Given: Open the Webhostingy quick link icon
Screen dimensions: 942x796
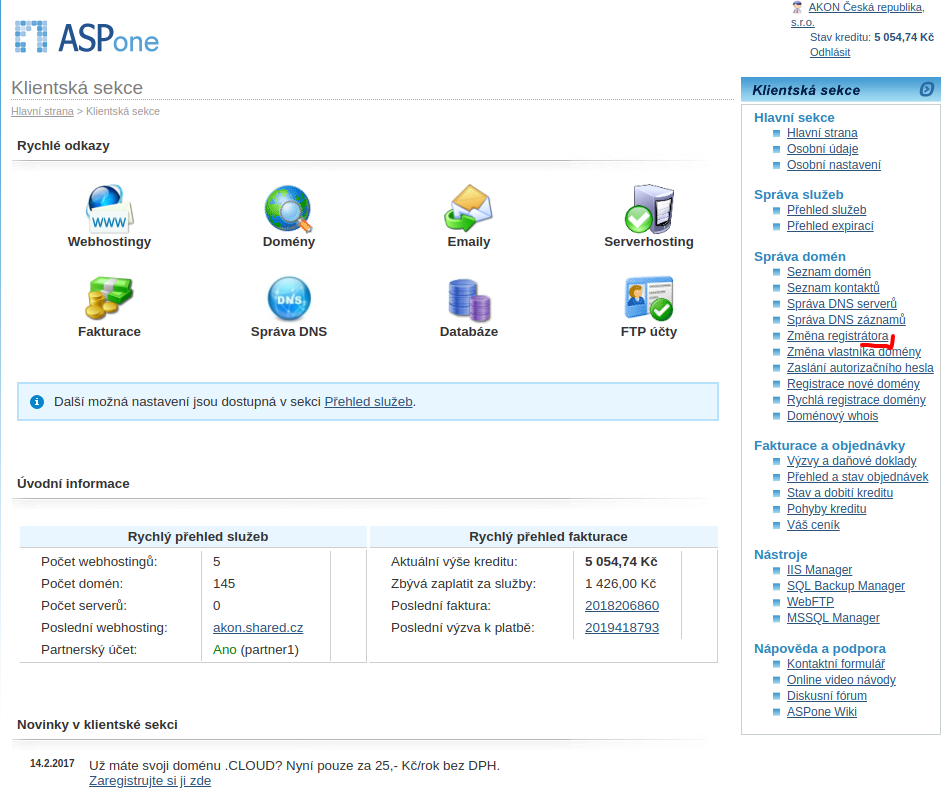Looking at the screenshot, I should [x=109, y=209].
